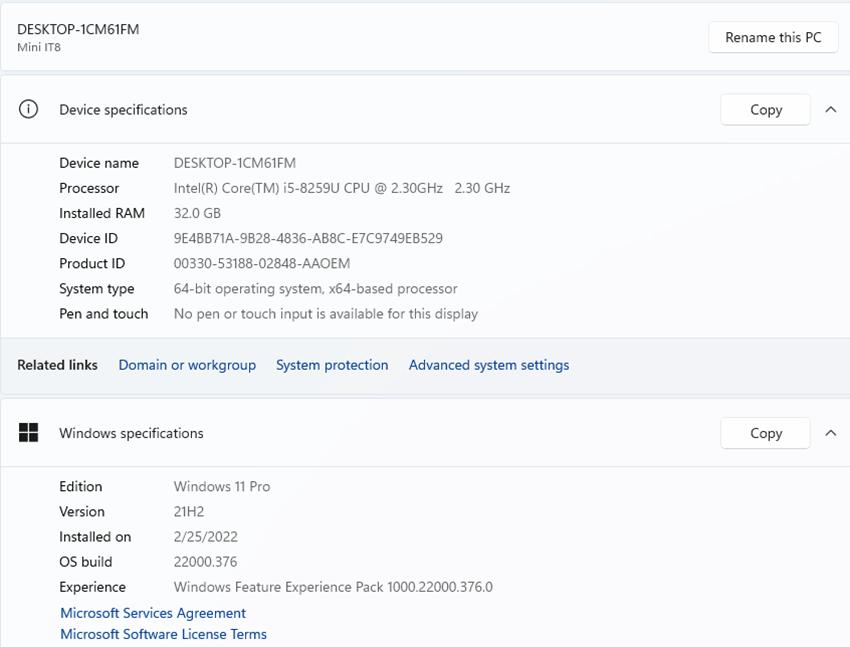Open the Domain or workgroup link
This screenshot has height=647, width=850.
(187, 365)
